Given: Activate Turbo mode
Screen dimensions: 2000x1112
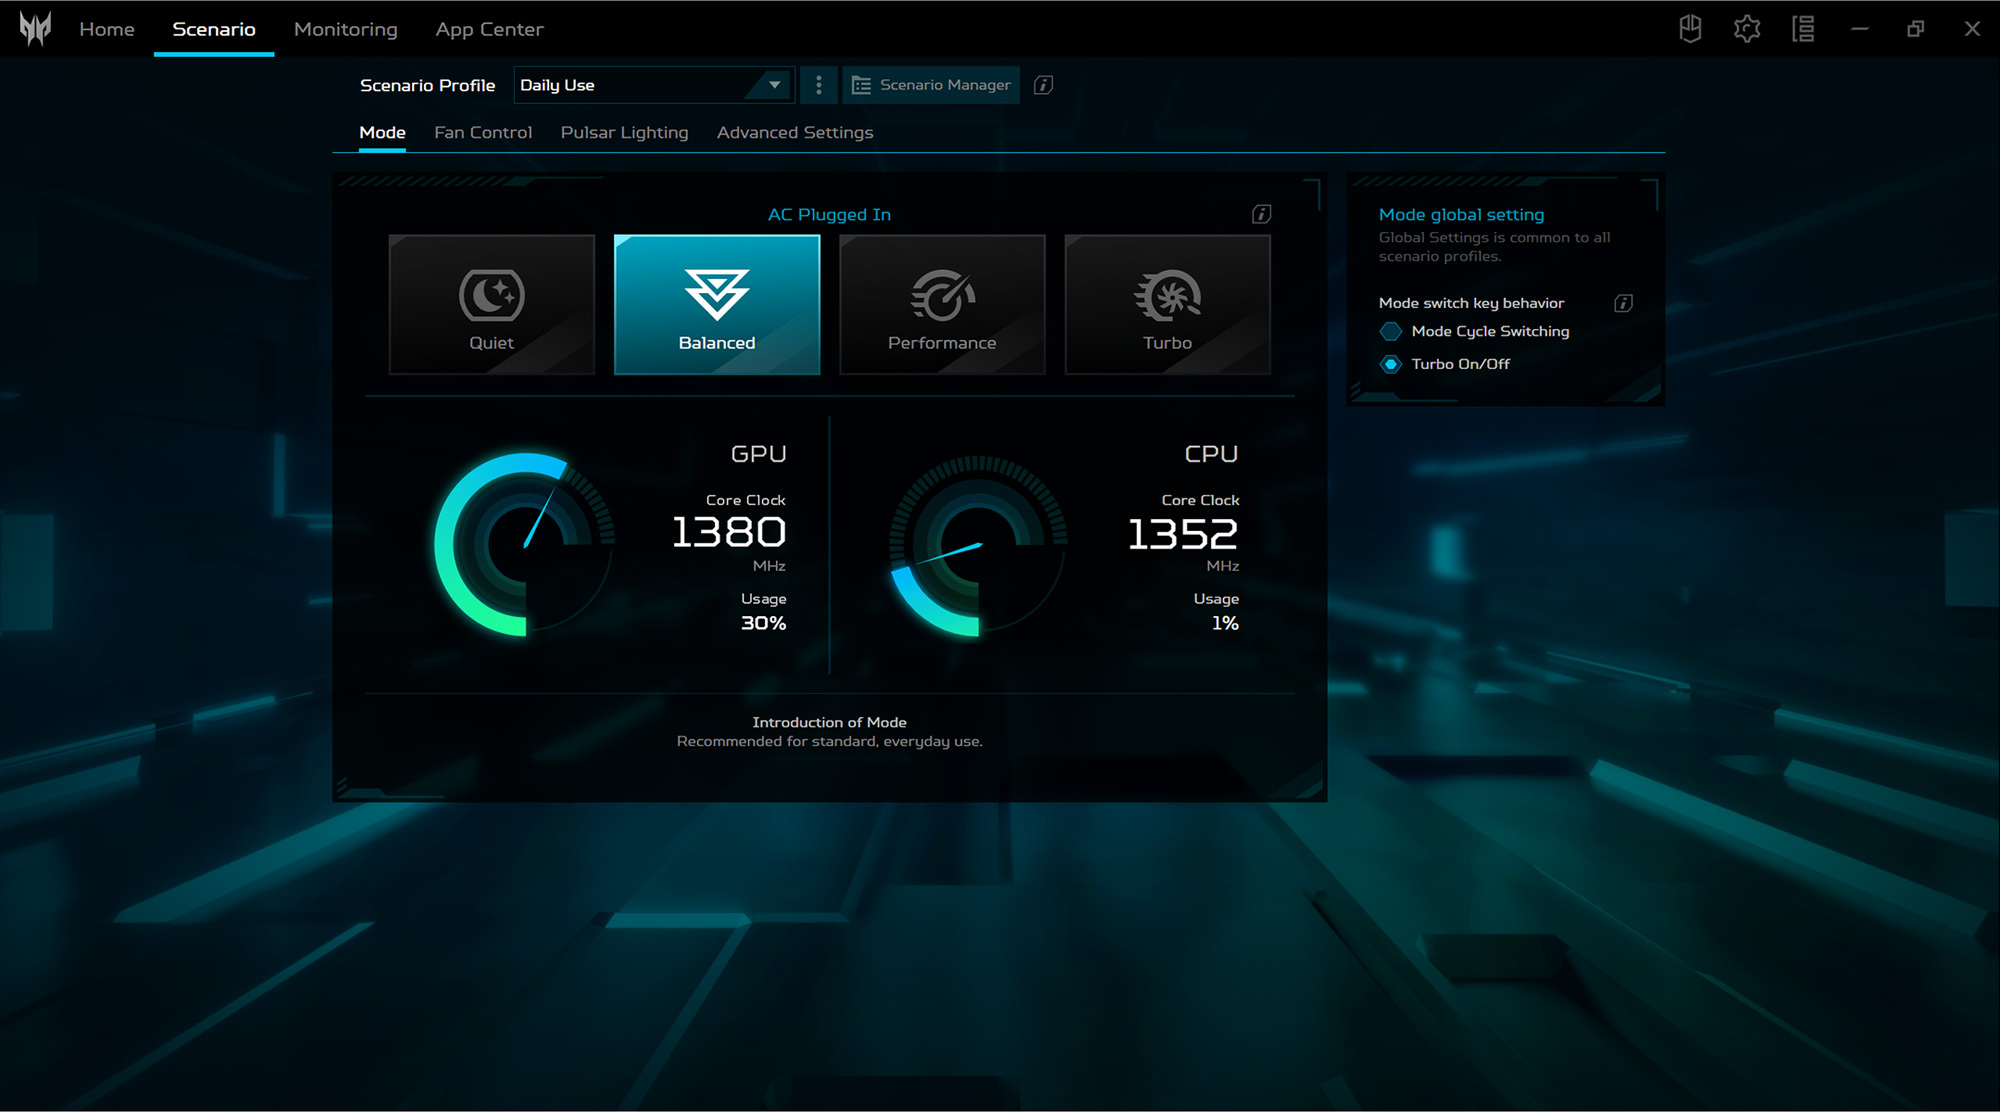Looking at the screenshot, I should tap(1168, 305).
